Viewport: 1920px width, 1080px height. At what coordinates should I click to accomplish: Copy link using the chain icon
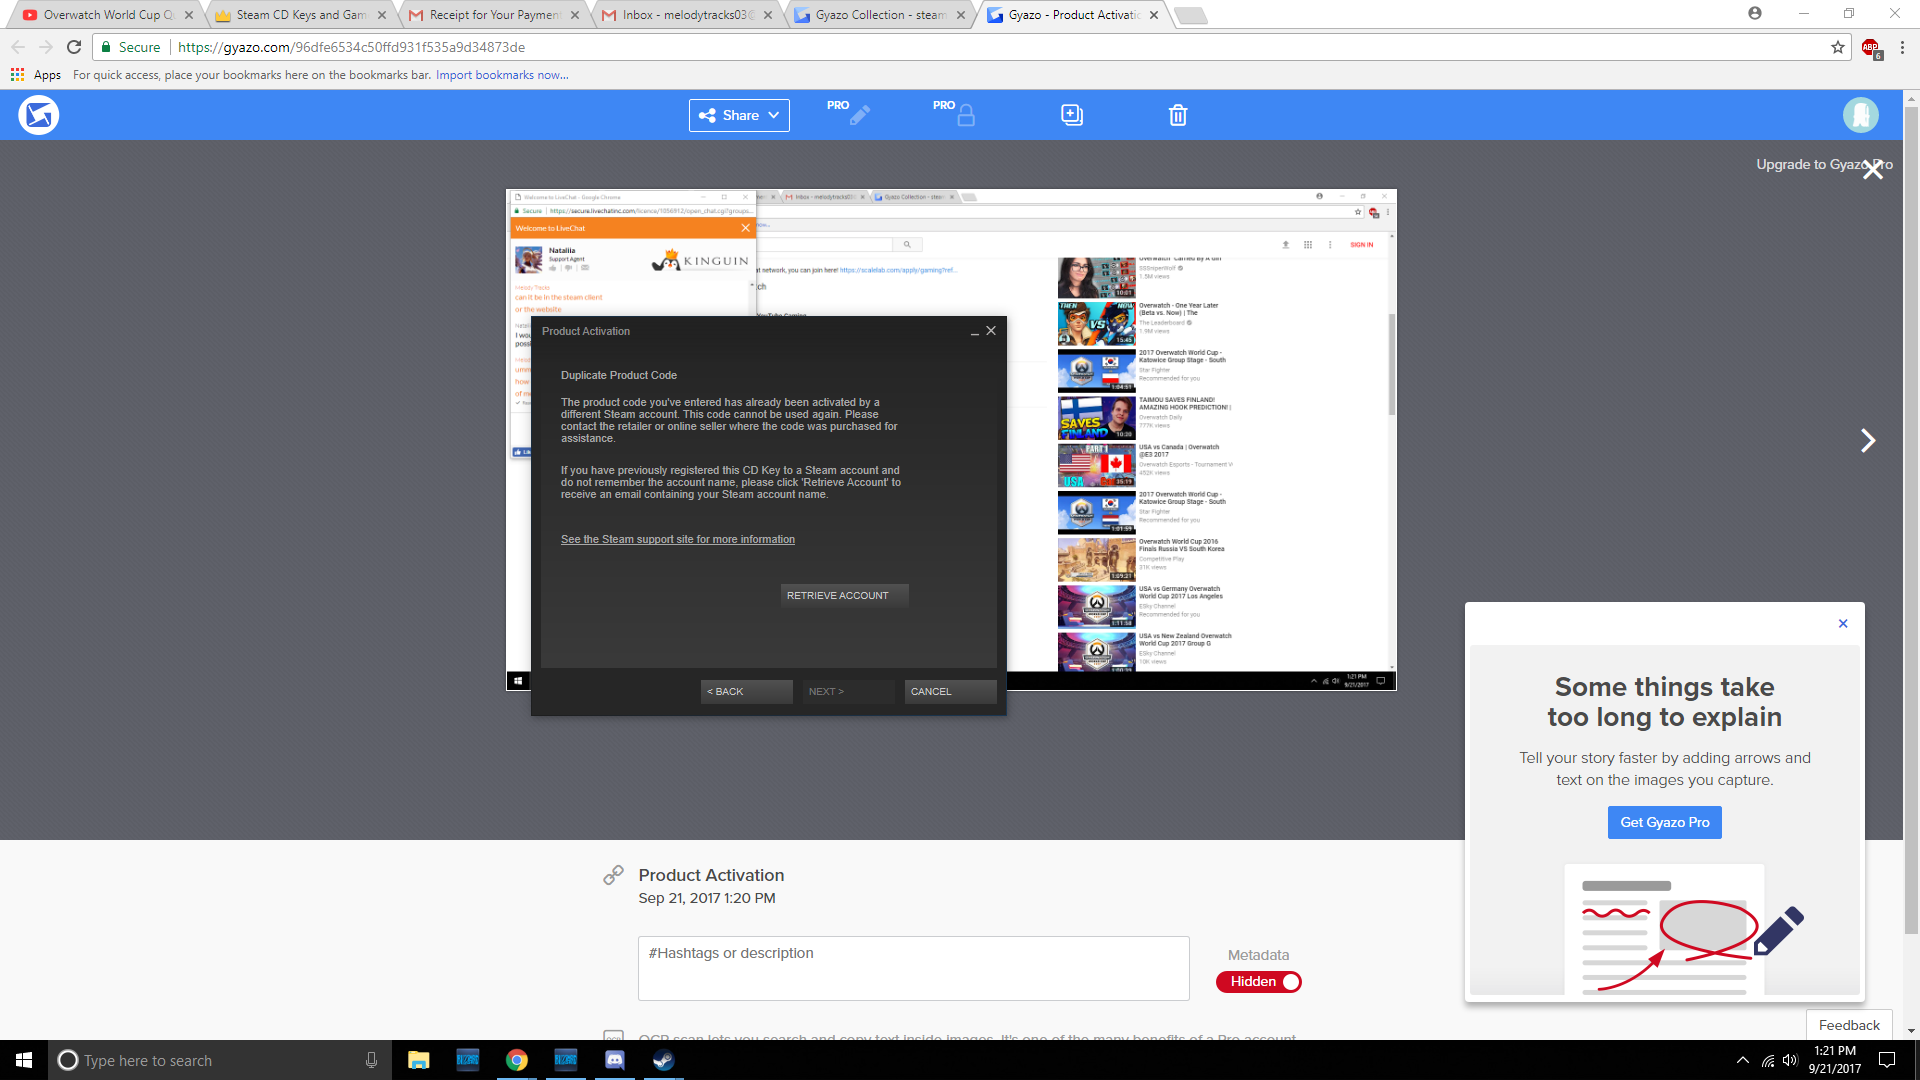point(613,876)
